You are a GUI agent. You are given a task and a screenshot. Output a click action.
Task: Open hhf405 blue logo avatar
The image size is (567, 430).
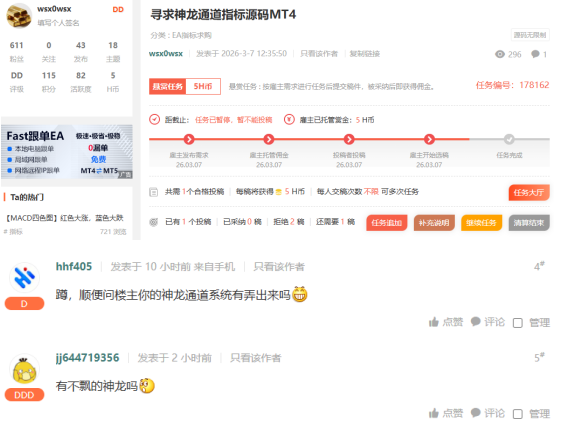pyautogui.click(x=24, y=277)
